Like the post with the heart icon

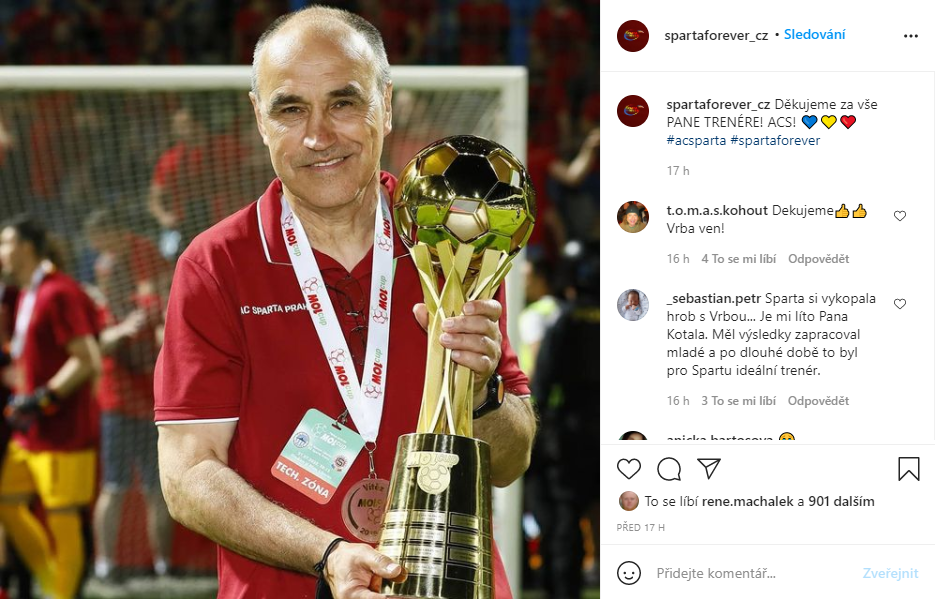coord(629,469)
